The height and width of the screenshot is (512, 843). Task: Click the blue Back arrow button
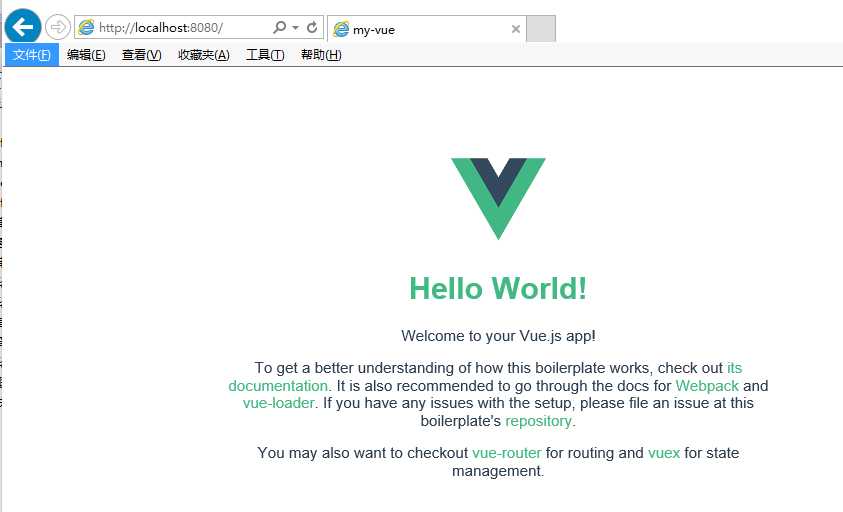click(x=23, y=26)
